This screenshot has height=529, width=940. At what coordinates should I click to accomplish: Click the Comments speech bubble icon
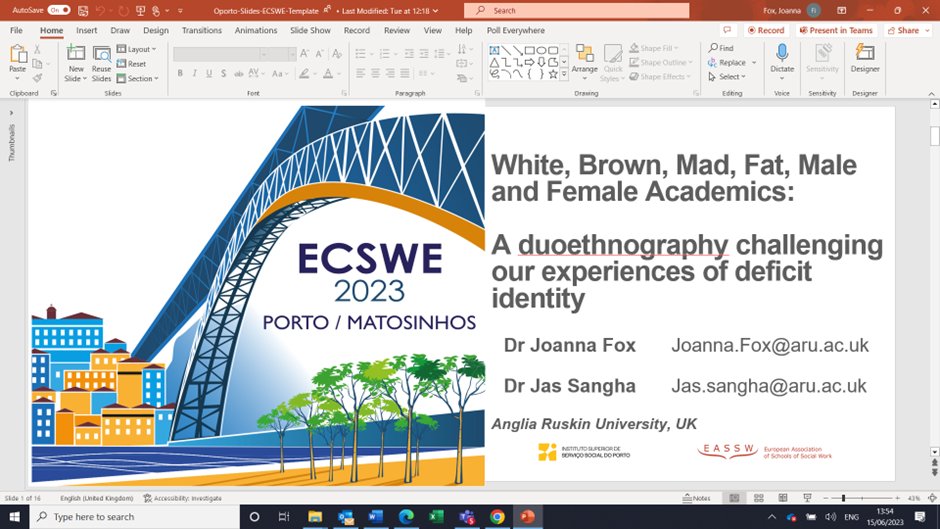click(x=727, y=30)
